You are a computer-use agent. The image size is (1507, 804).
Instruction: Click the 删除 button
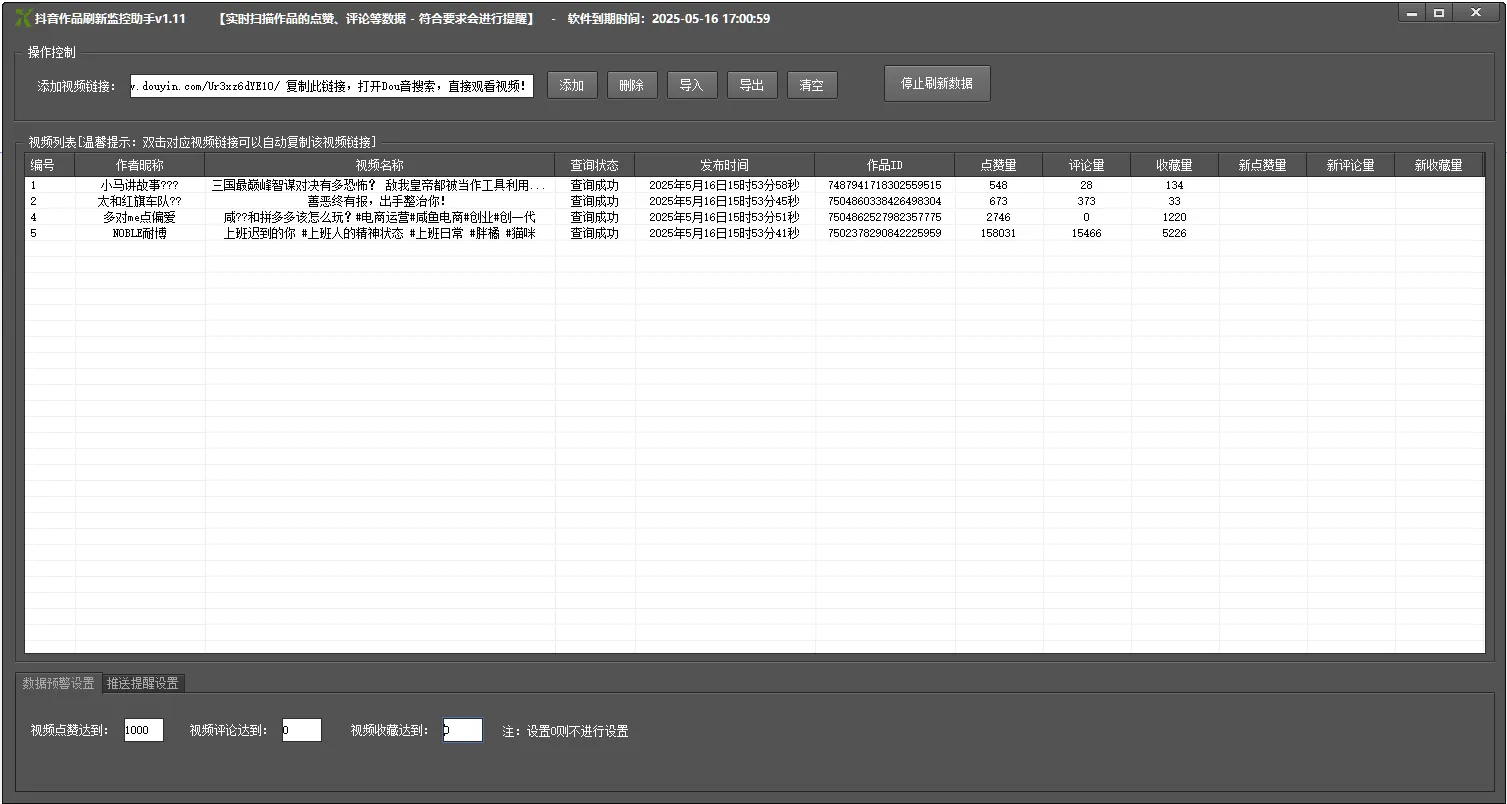click(x=632, y=85)
